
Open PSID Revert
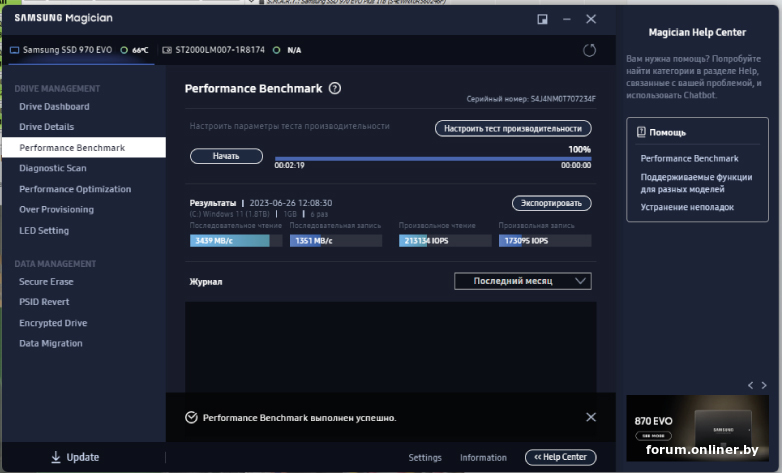(x=44, y=302)
